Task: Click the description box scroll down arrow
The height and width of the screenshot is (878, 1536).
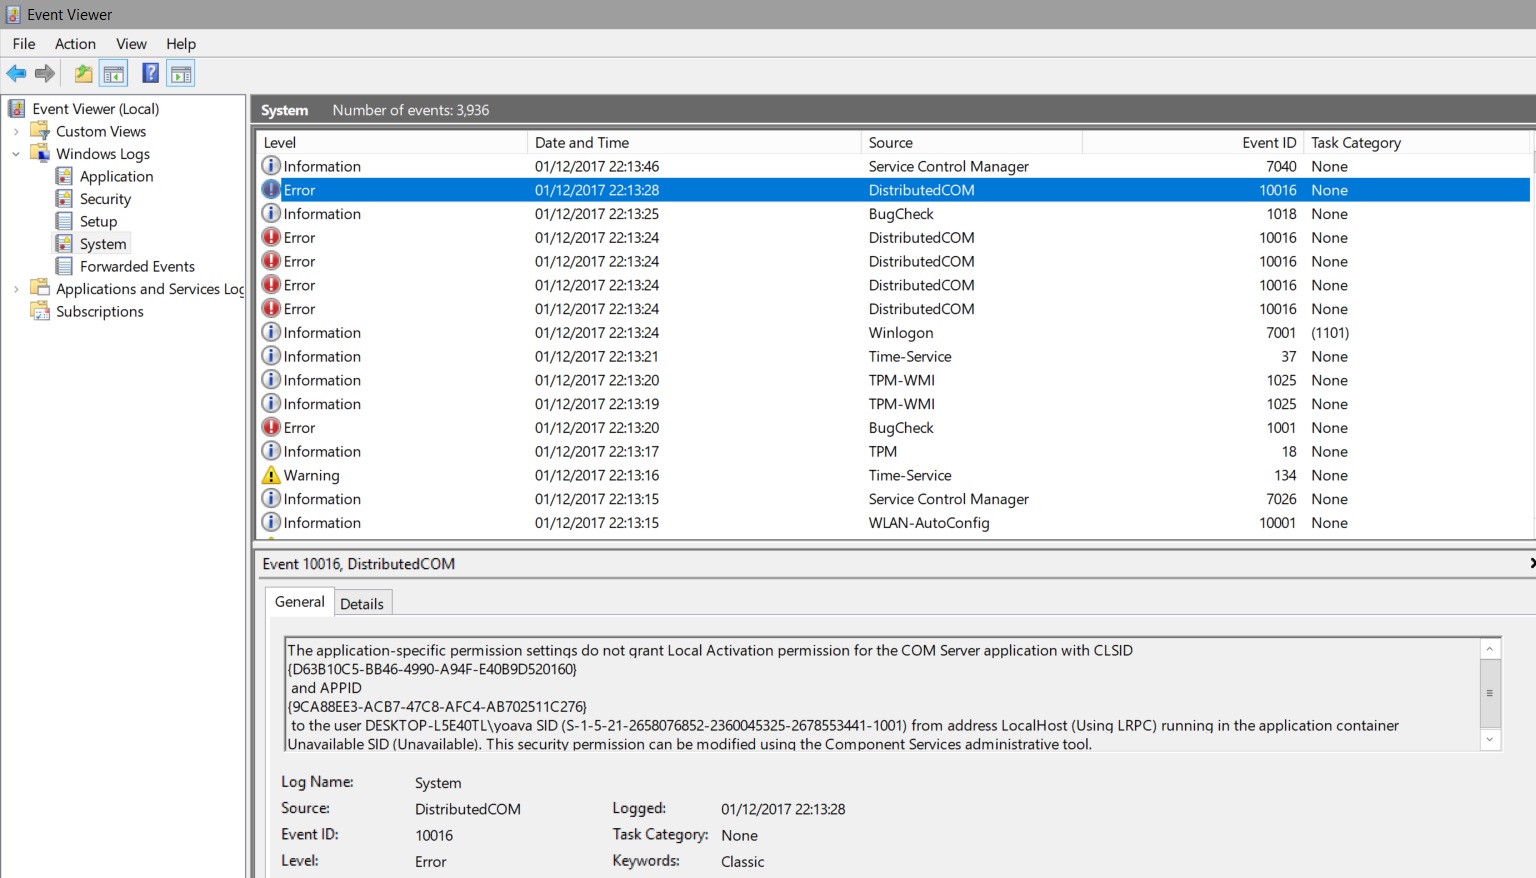Action: pyautogui.click(x=1490, y=740)
